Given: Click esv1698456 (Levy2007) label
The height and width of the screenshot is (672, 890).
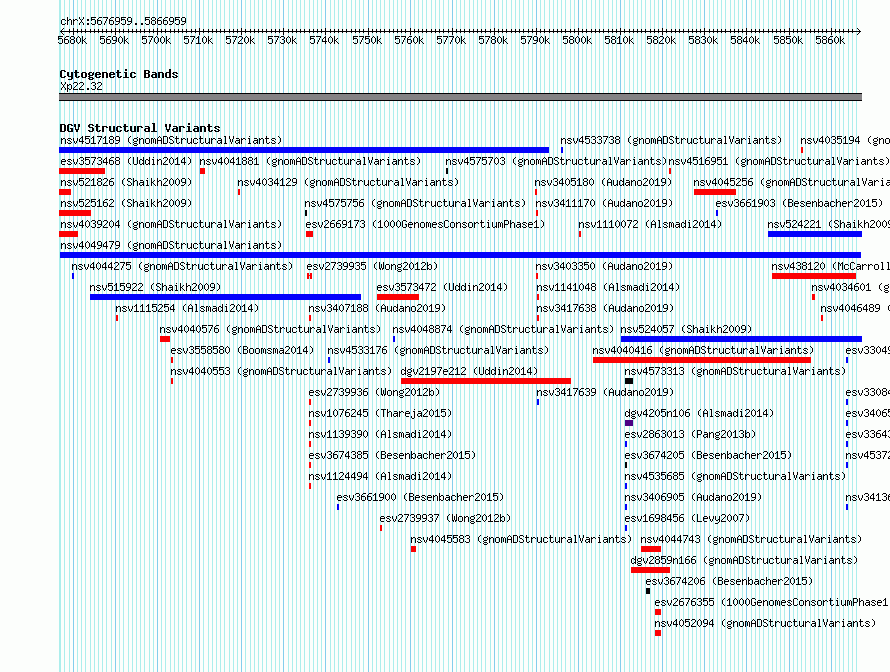Looking at the screenshot, I should coord(687,518).
